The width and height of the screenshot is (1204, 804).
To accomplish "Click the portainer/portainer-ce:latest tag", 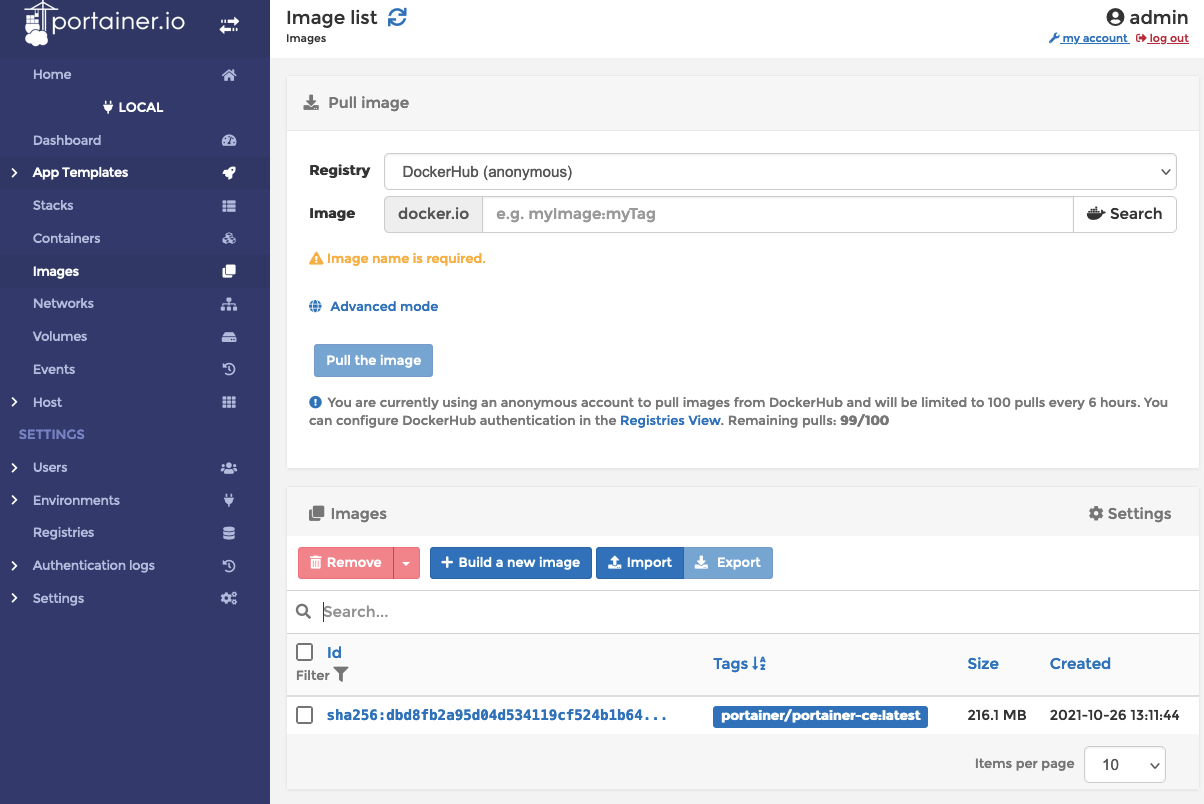I will tap(820, 716).
